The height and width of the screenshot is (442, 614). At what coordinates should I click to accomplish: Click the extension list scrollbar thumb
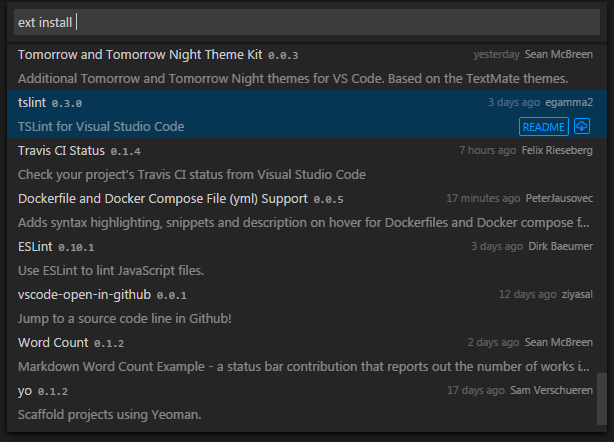[x=601, y=400]
